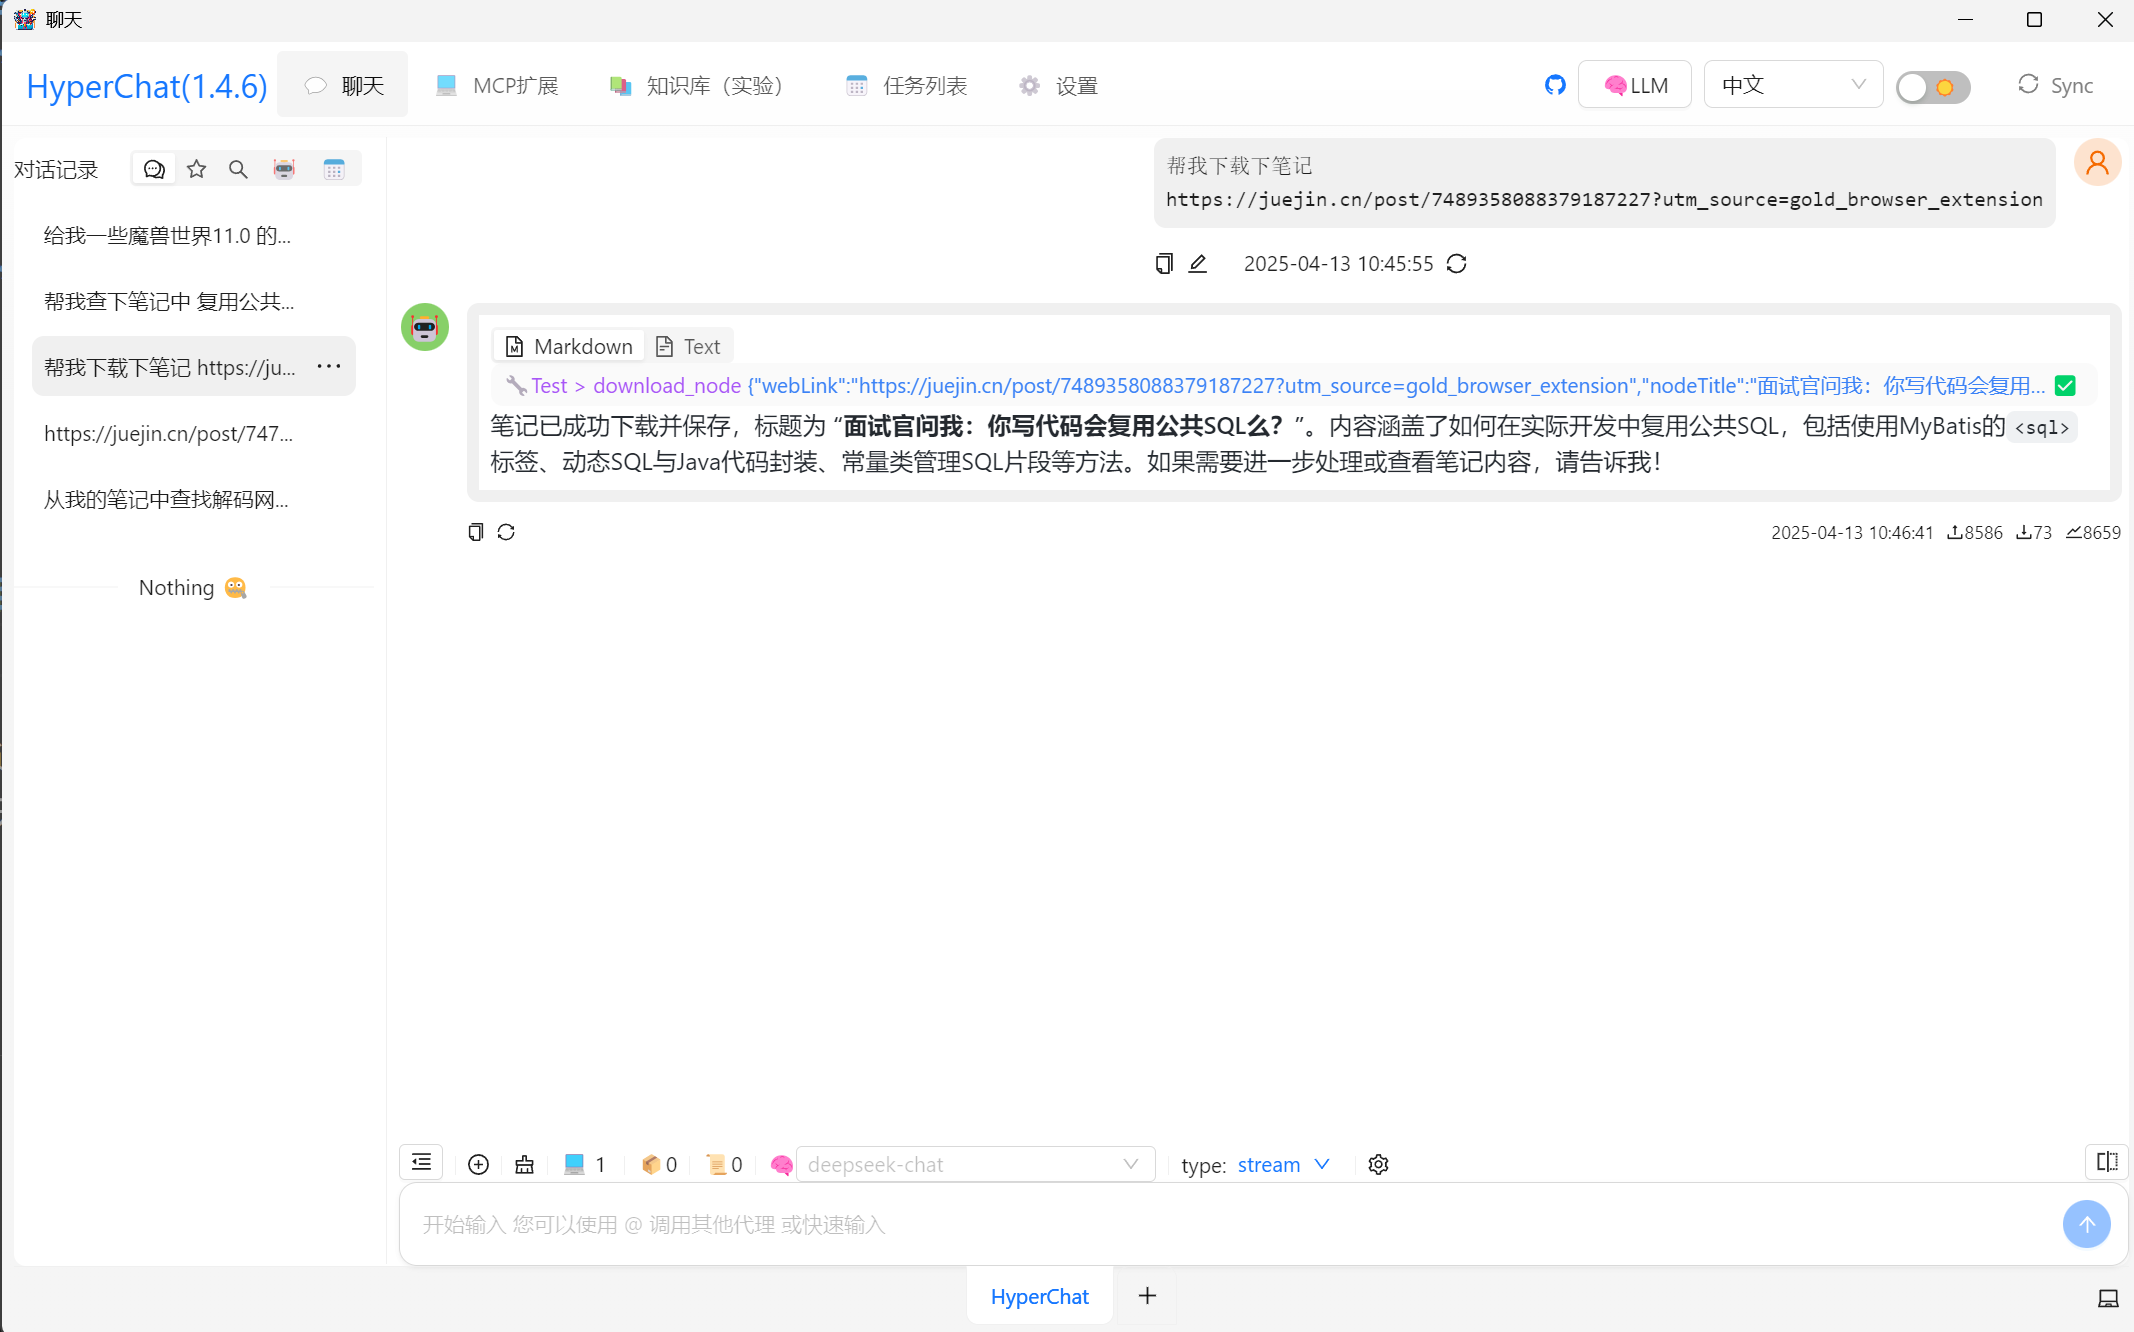Screen dimensions: 2134x1332
Task: Start a new chat with the plus circle icon
Action: (x=478, y=1164)
